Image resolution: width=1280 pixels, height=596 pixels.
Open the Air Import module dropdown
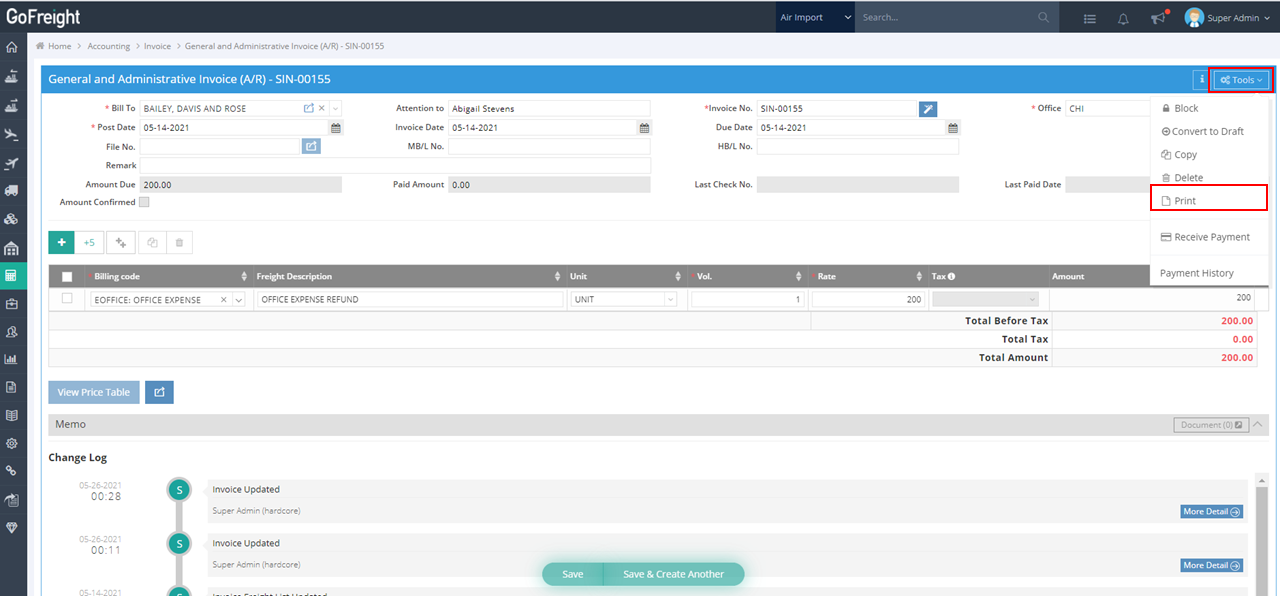click(815, 17)
